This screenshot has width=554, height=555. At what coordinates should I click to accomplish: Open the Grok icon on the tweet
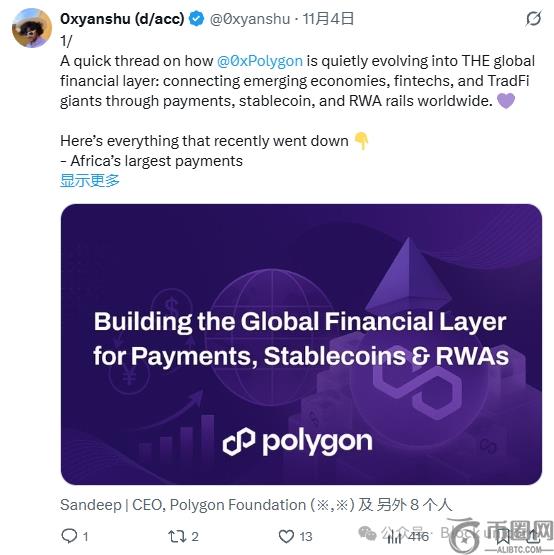[x=533, y=18]
